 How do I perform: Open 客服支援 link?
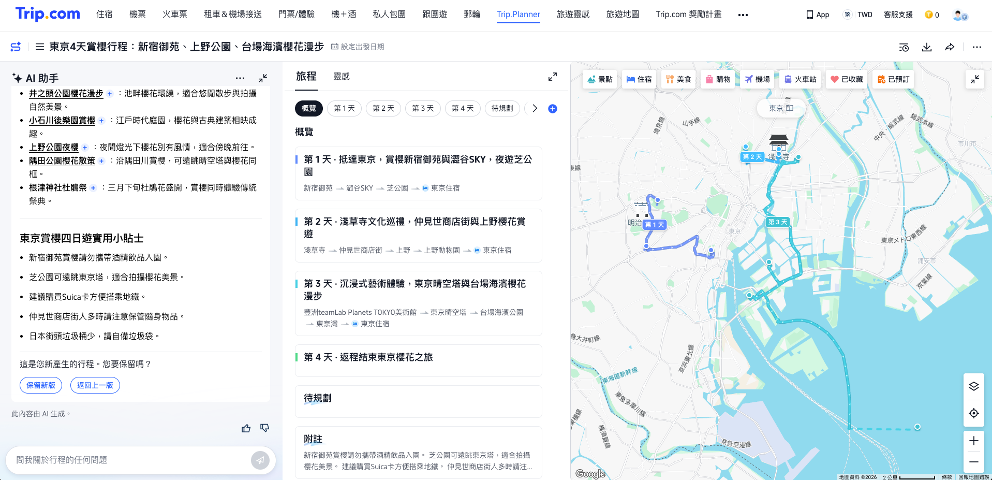coord(898,15)
